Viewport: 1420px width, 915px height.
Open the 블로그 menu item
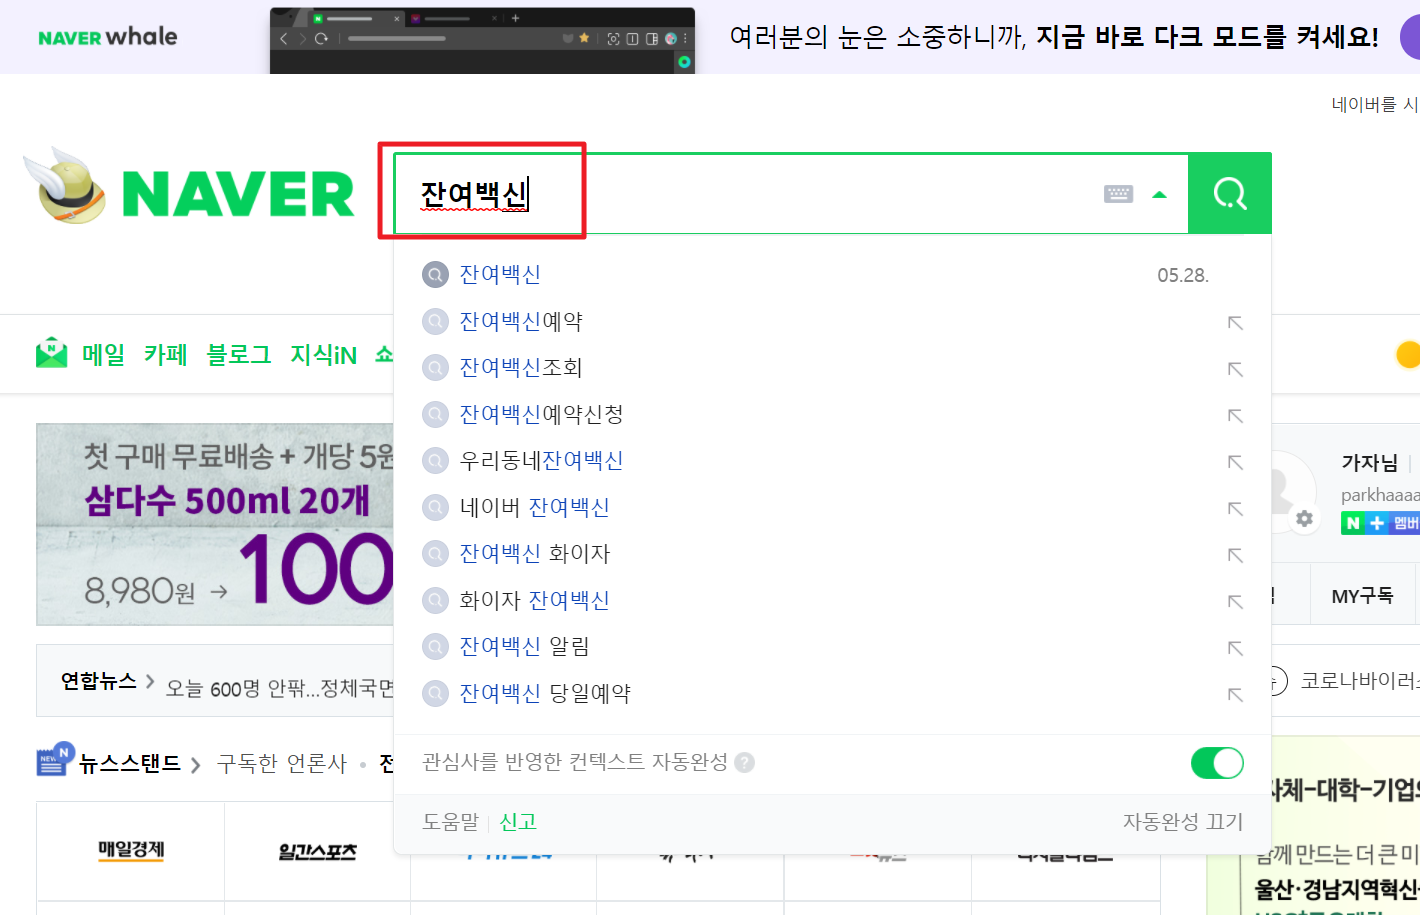point(239,354)
